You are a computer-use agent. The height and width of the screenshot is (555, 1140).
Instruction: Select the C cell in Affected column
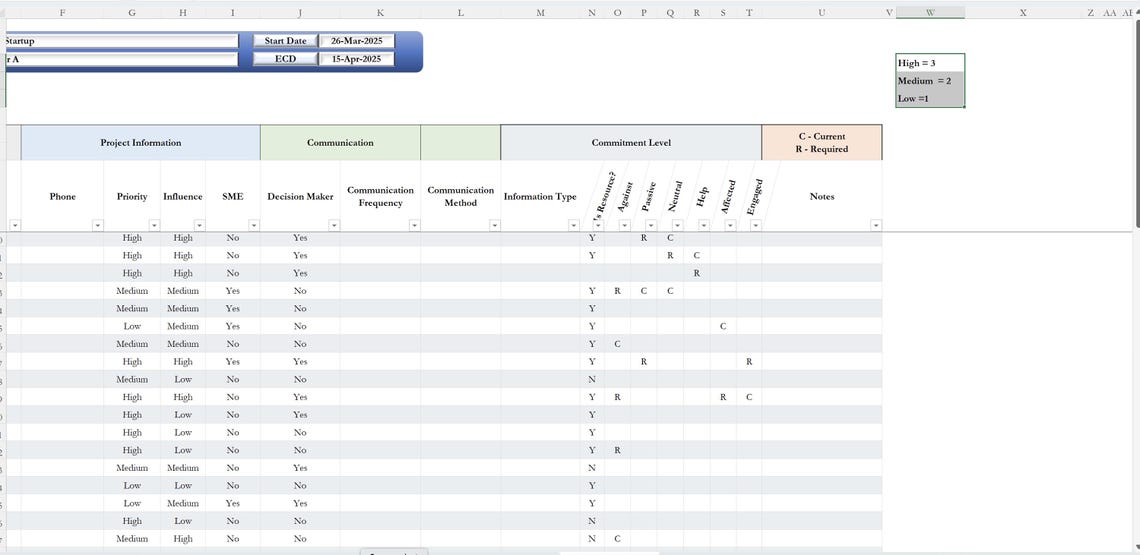pos(723,326)
